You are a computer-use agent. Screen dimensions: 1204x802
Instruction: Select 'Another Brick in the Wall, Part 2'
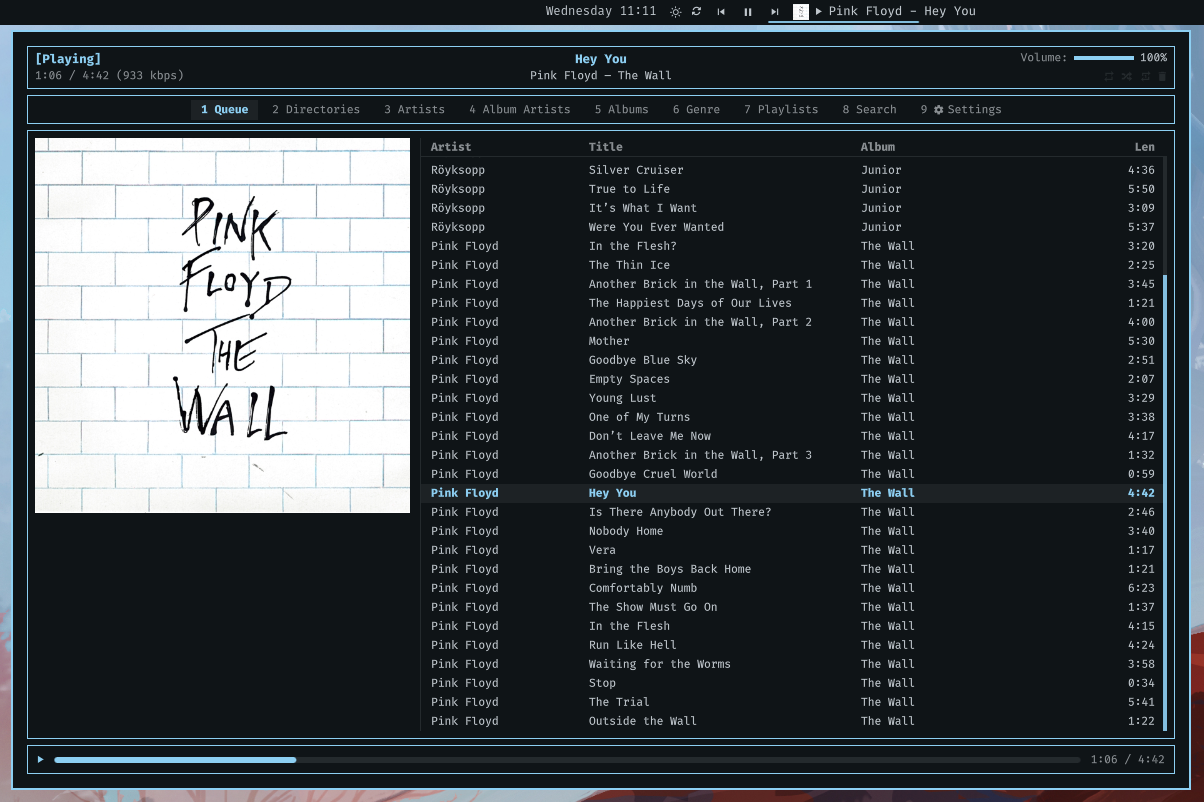click(x=793, y=322)
